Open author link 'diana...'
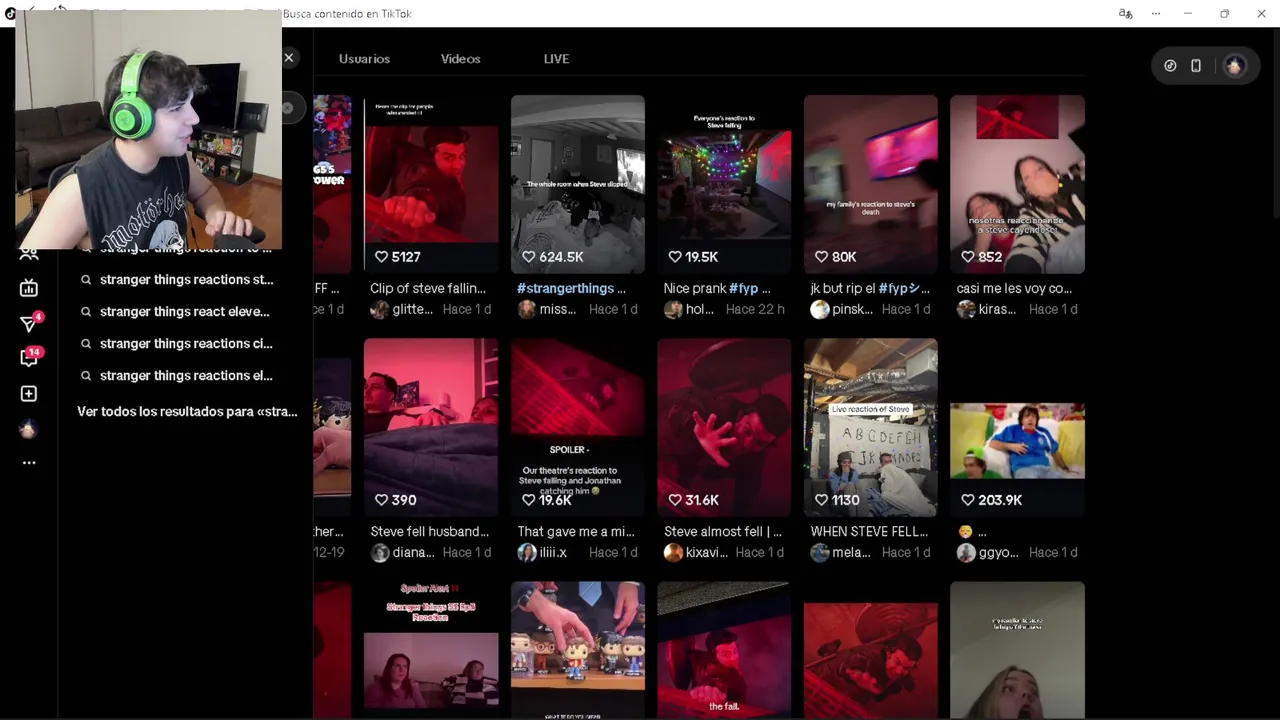Viewport: 1280px width, 720px height. tap(414, 553)
